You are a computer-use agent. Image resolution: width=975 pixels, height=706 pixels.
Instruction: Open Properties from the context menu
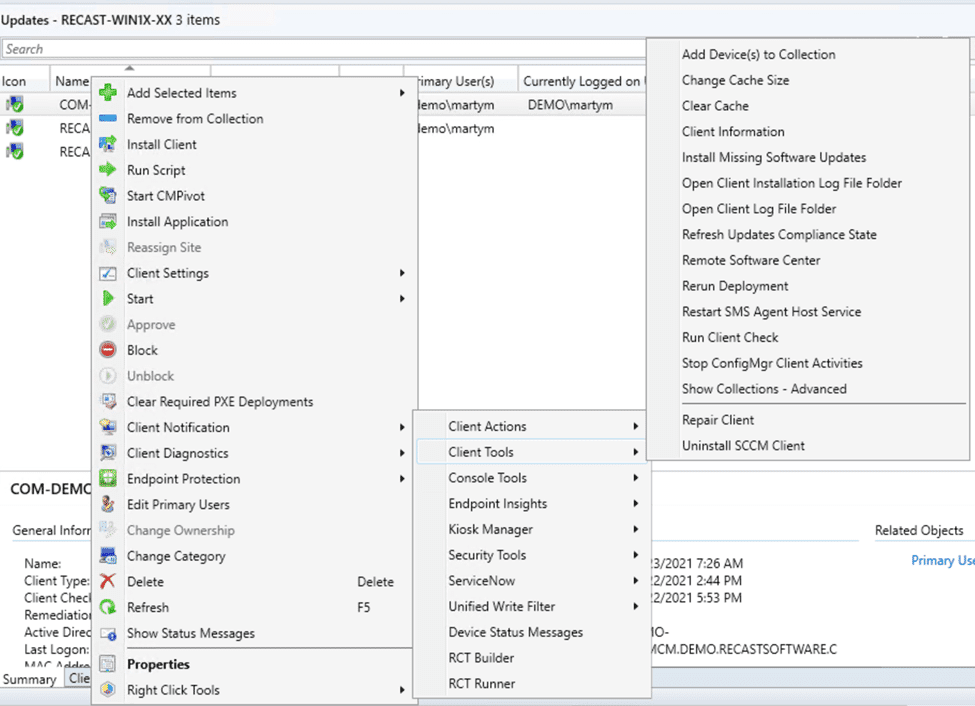[160, 663]
